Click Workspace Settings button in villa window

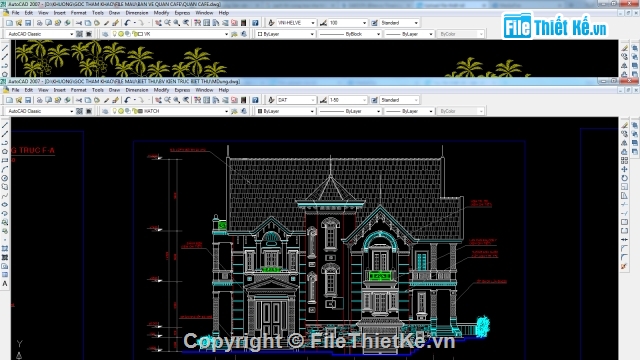coord(79,111)
